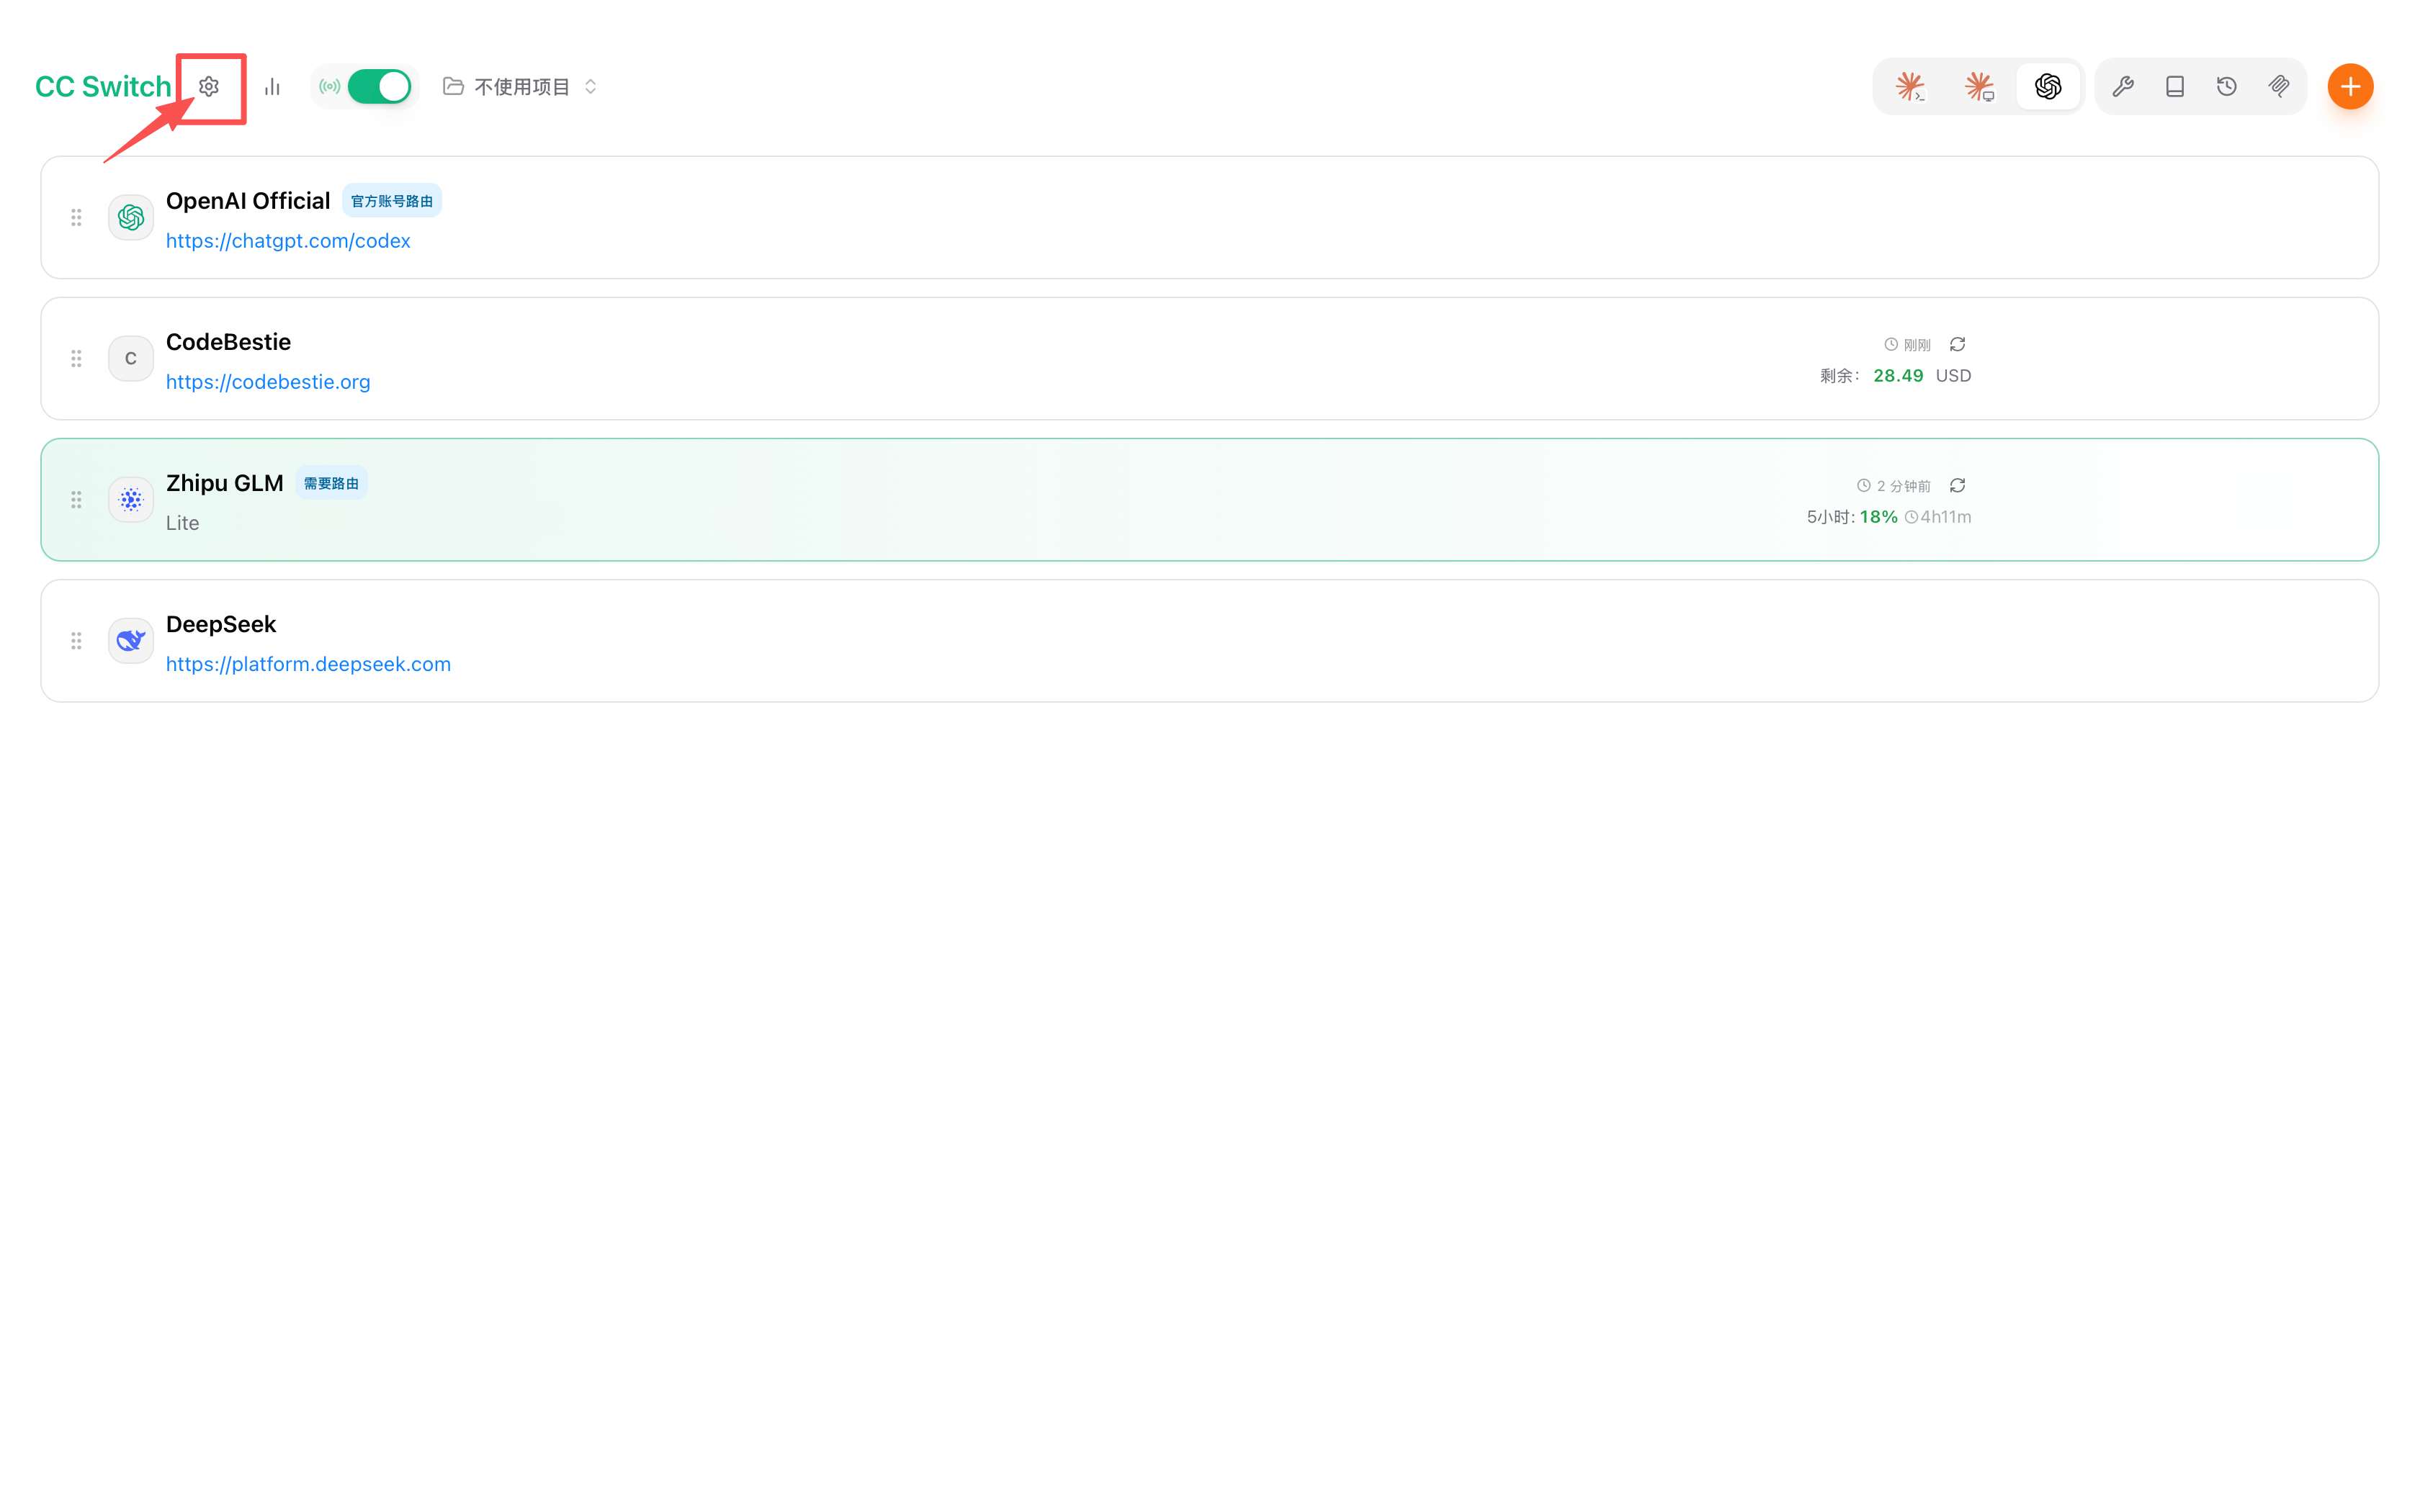The height and width of the screenshot is (1512, 2420).
Task: Switch to the Claude terminal app tab
Action: 1910,87
